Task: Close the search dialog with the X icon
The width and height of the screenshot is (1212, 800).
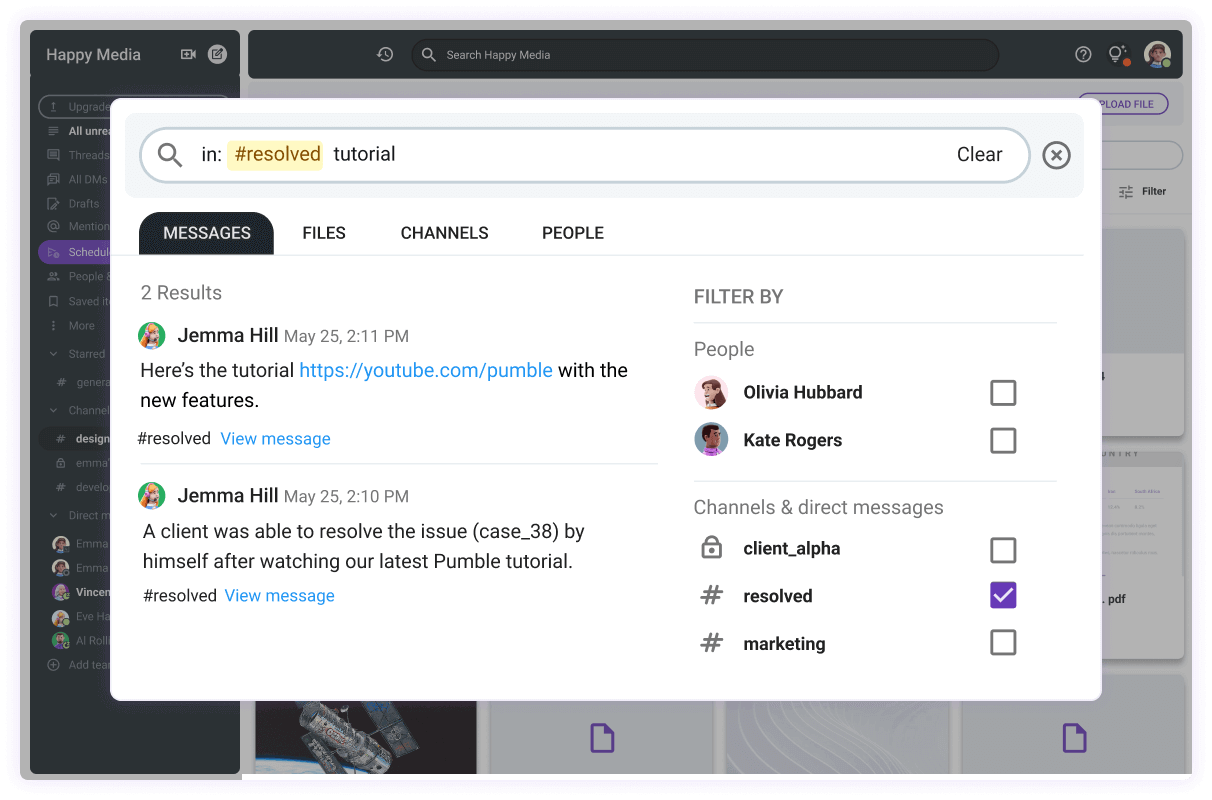Action: coord(1056,155)
